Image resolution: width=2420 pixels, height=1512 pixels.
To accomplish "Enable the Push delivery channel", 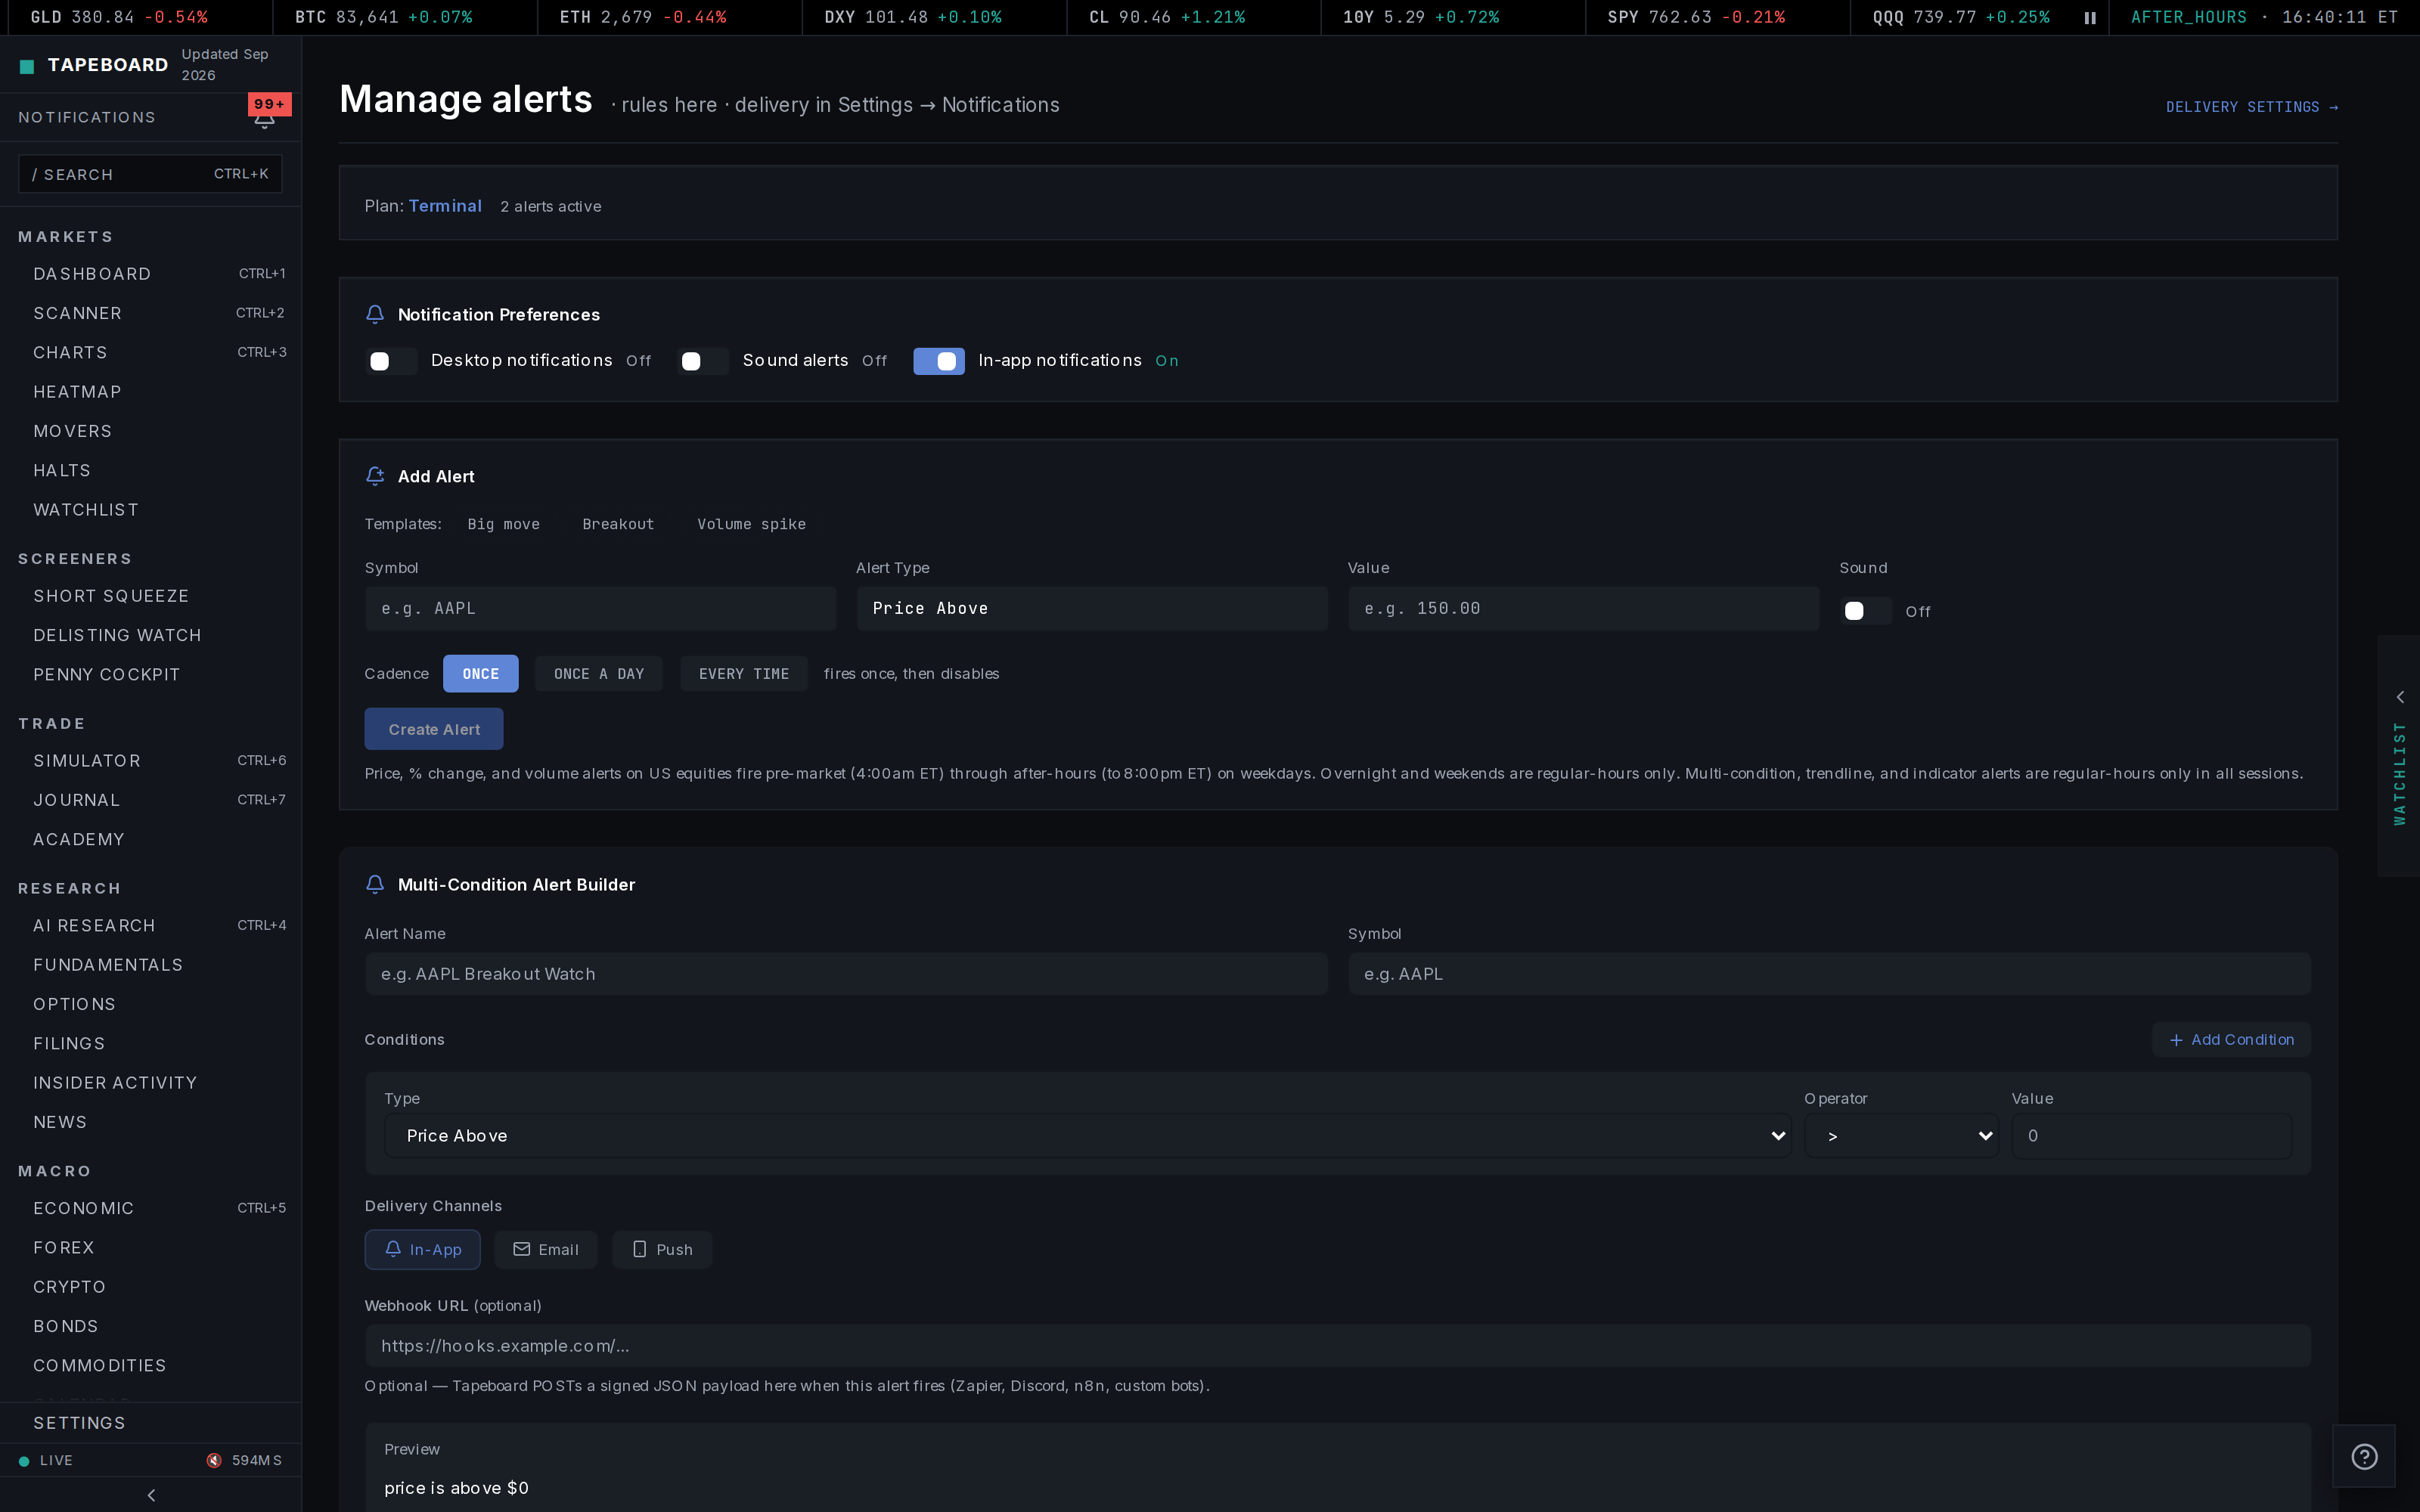I will pos(662,1250).
